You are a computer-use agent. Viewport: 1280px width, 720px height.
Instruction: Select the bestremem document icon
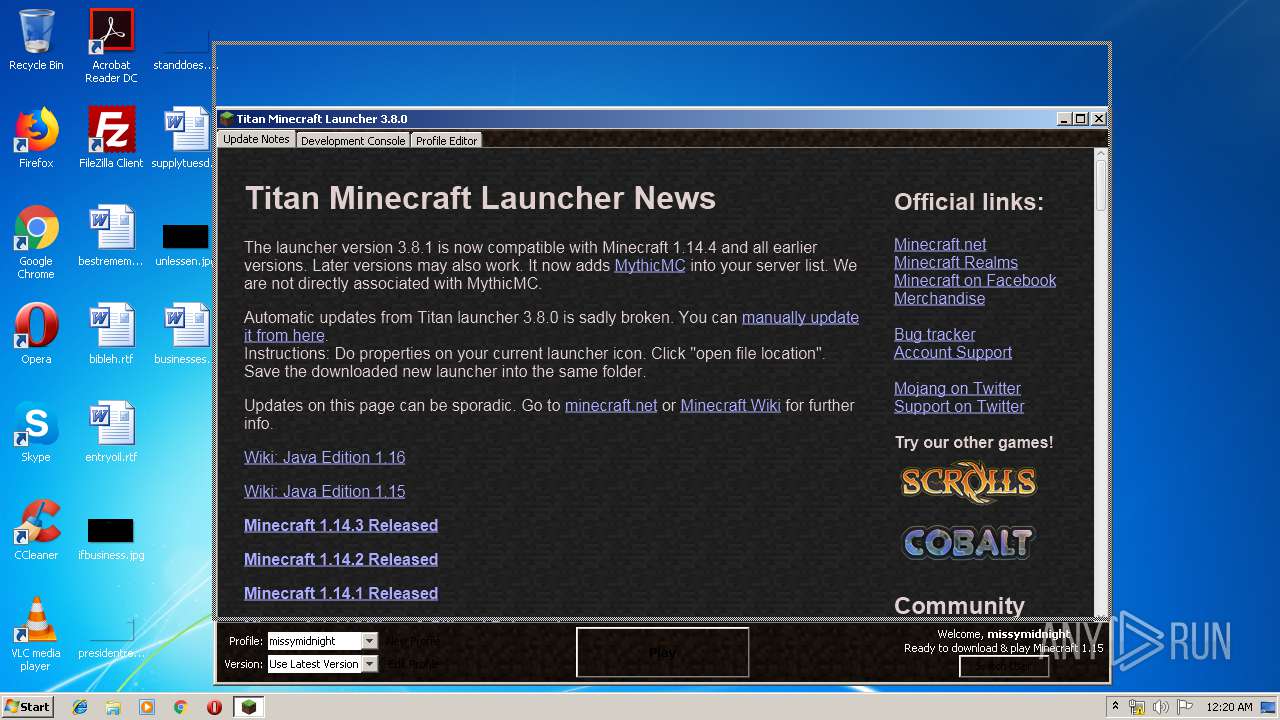click(x=111, y=236)
